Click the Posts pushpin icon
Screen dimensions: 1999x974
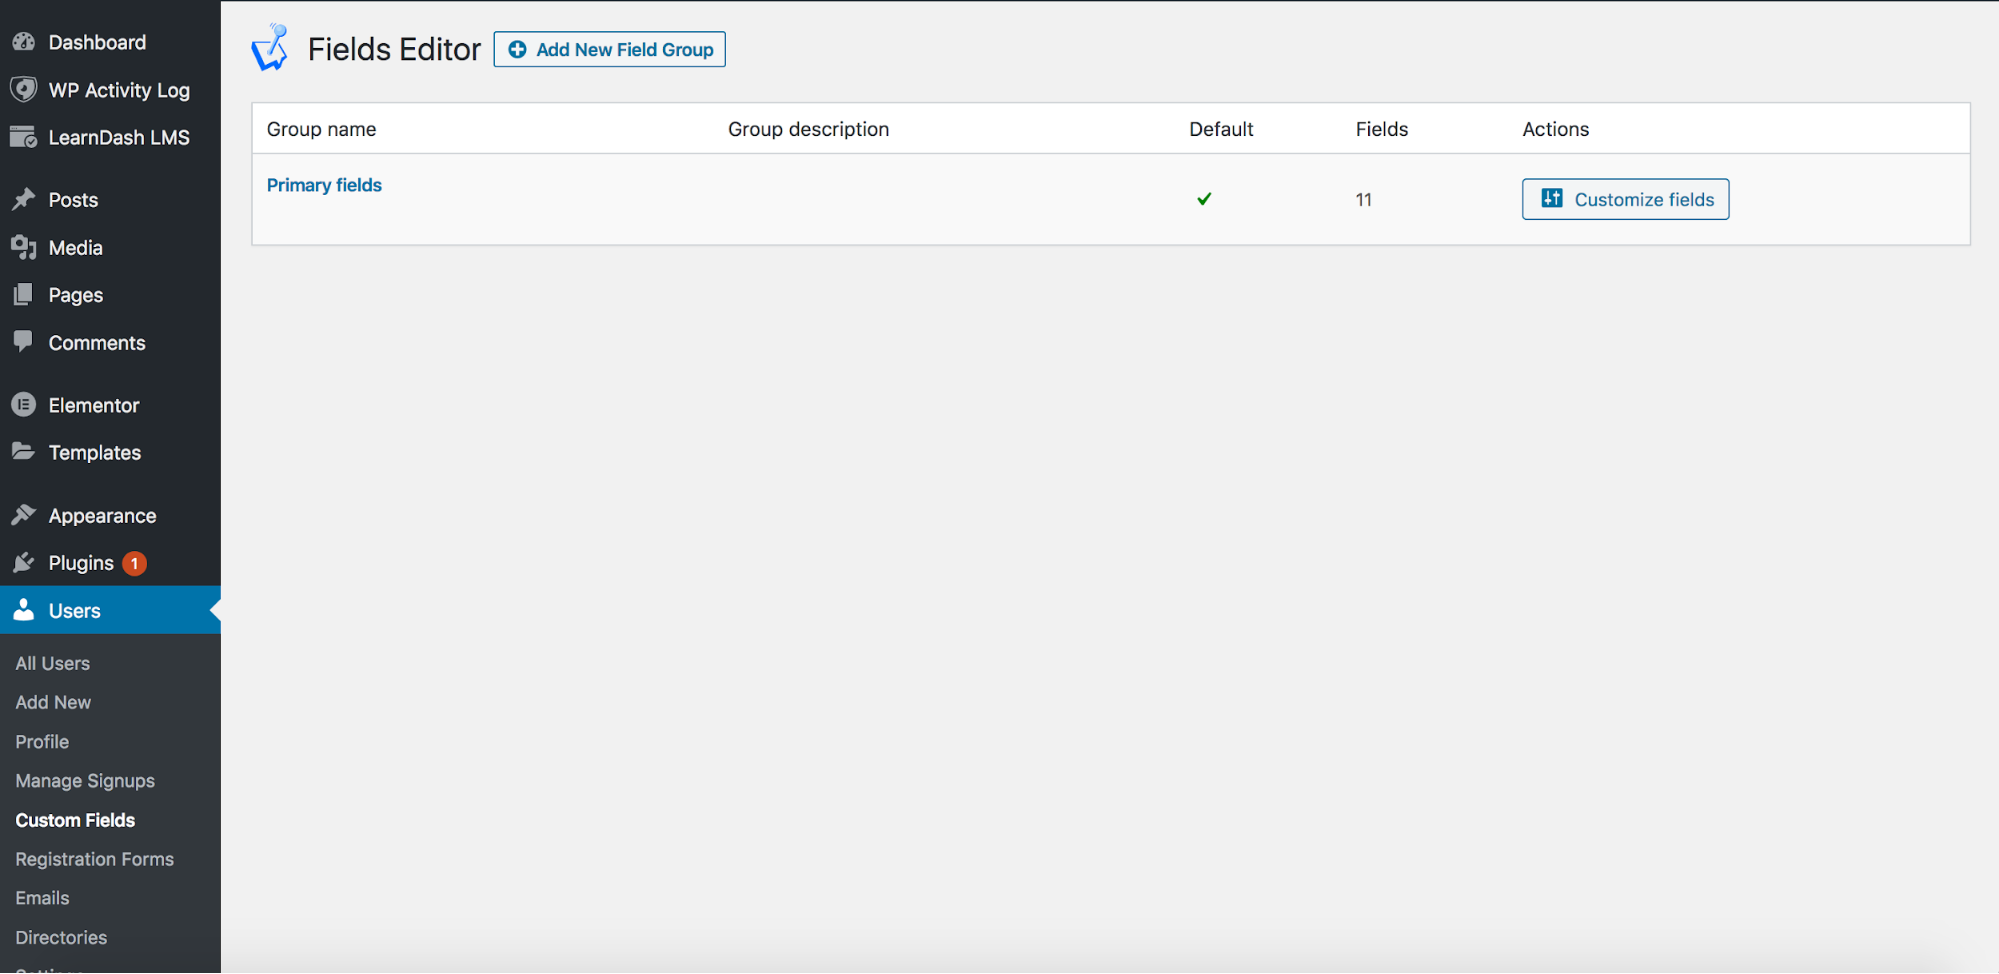(24, 199)
